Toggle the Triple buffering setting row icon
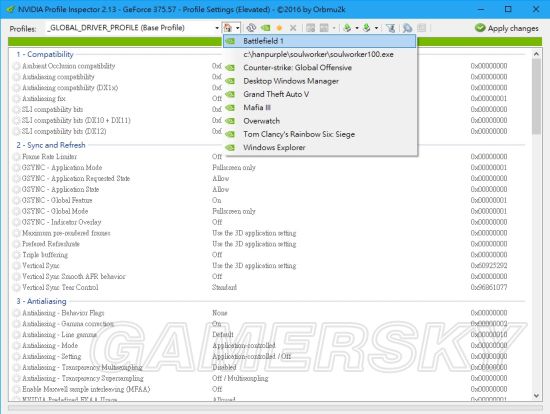This screenshot has width=550, height=414. (16, 255)
